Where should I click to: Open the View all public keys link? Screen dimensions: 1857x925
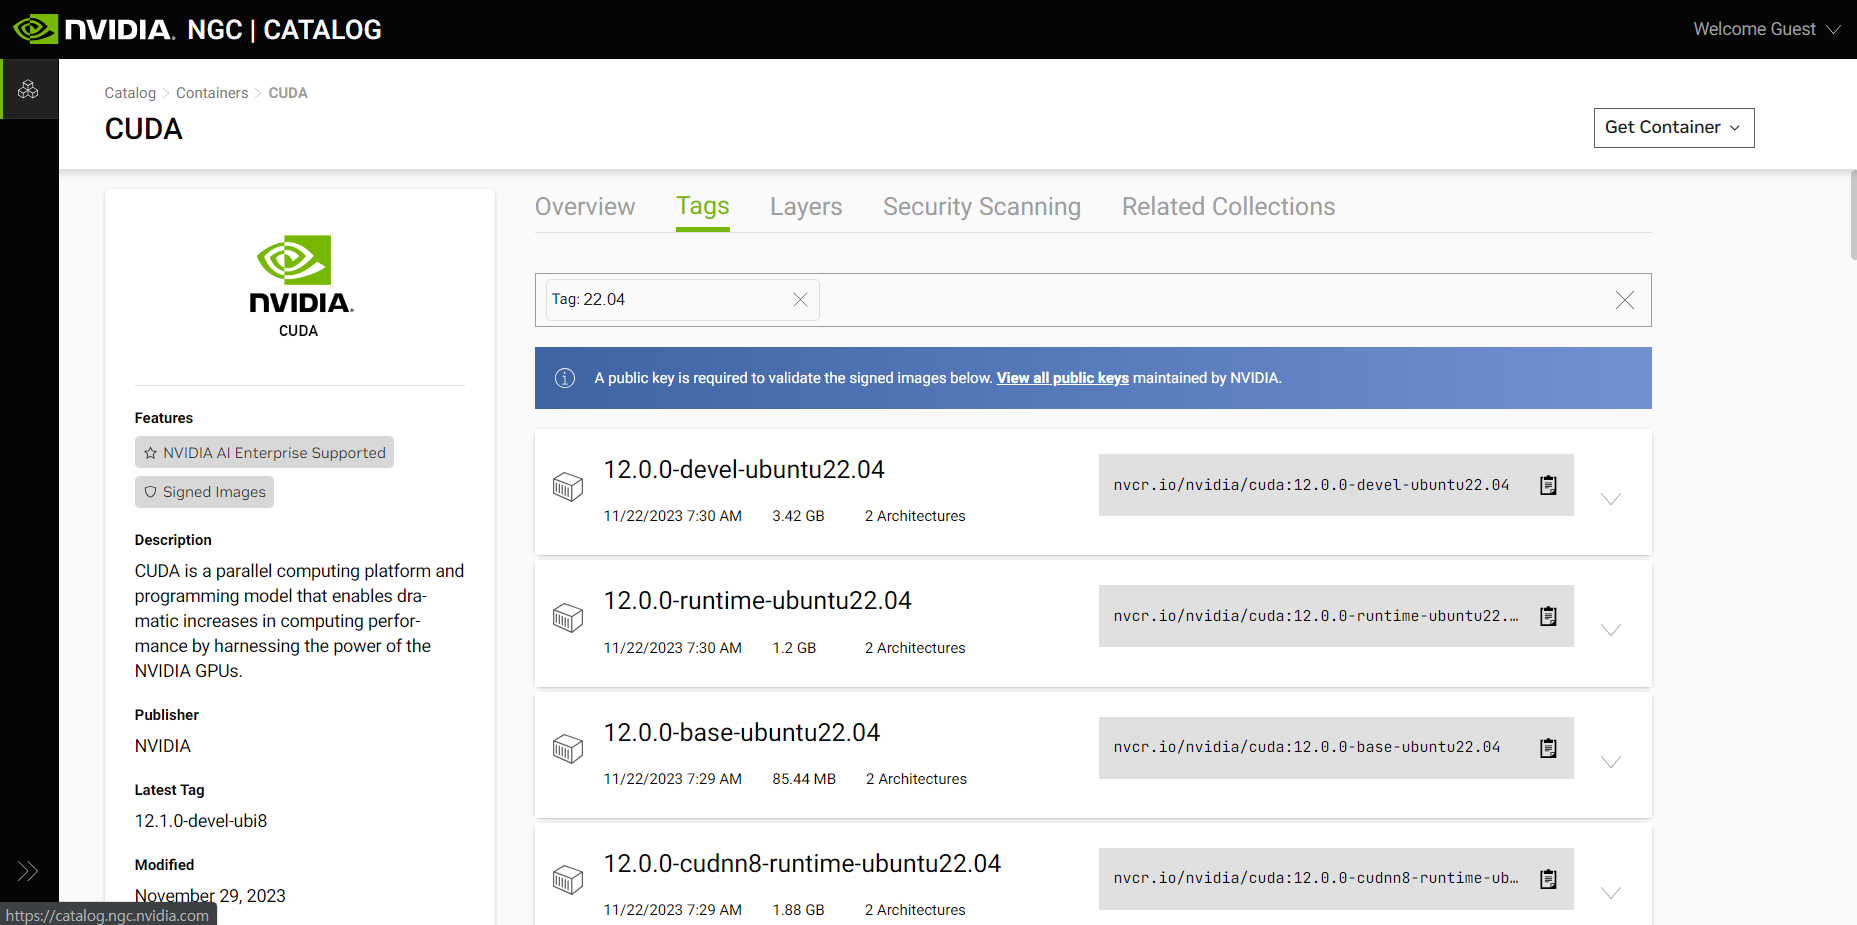(x=1062, y=378)
